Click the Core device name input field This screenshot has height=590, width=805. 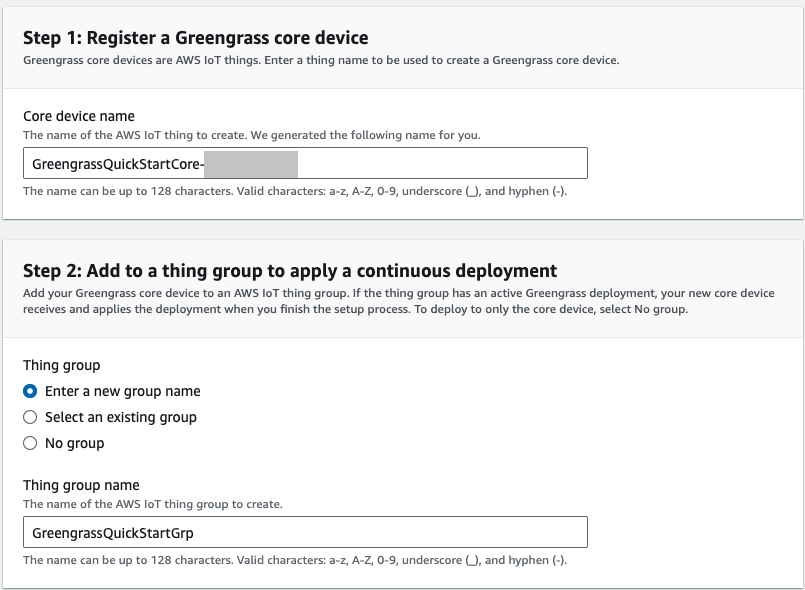pyautogui.click(x=305, y=163)
